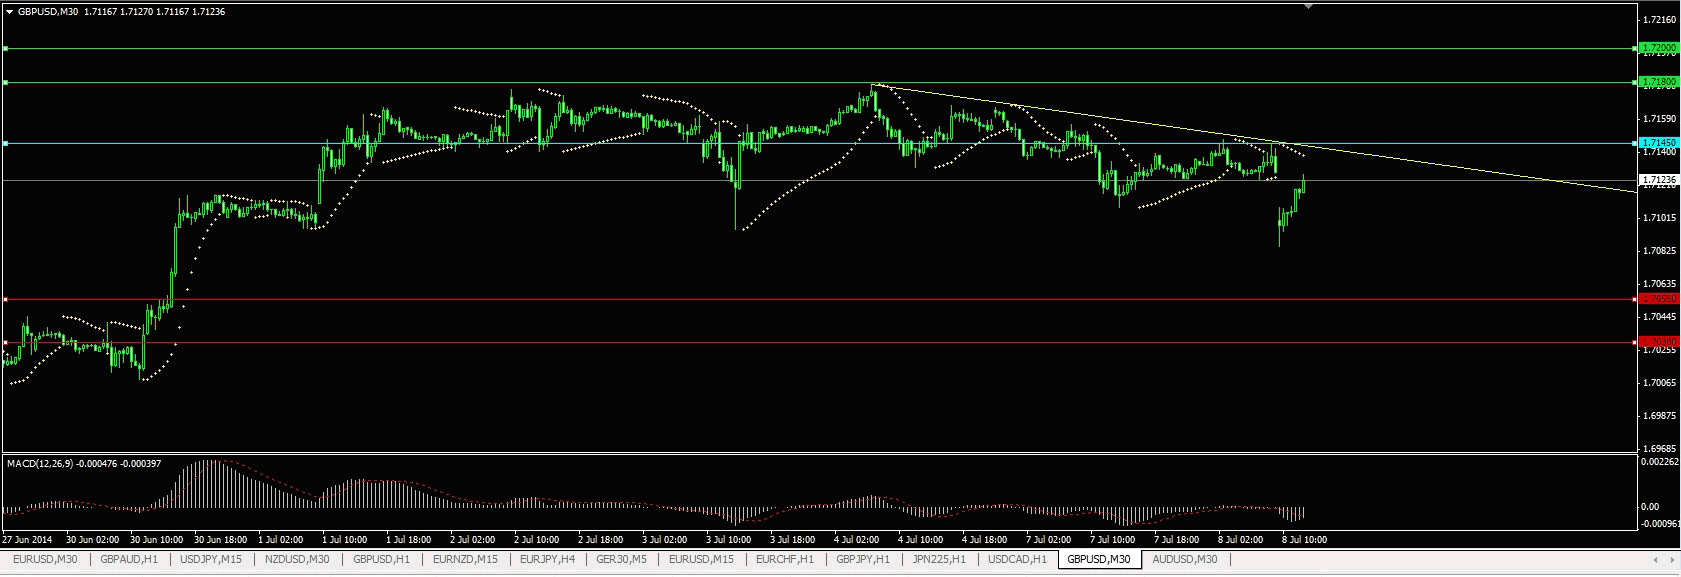Select the 1.71450 blue line's right handle
Viewport: 1681px width, 577px height.
click(1634, 143)
